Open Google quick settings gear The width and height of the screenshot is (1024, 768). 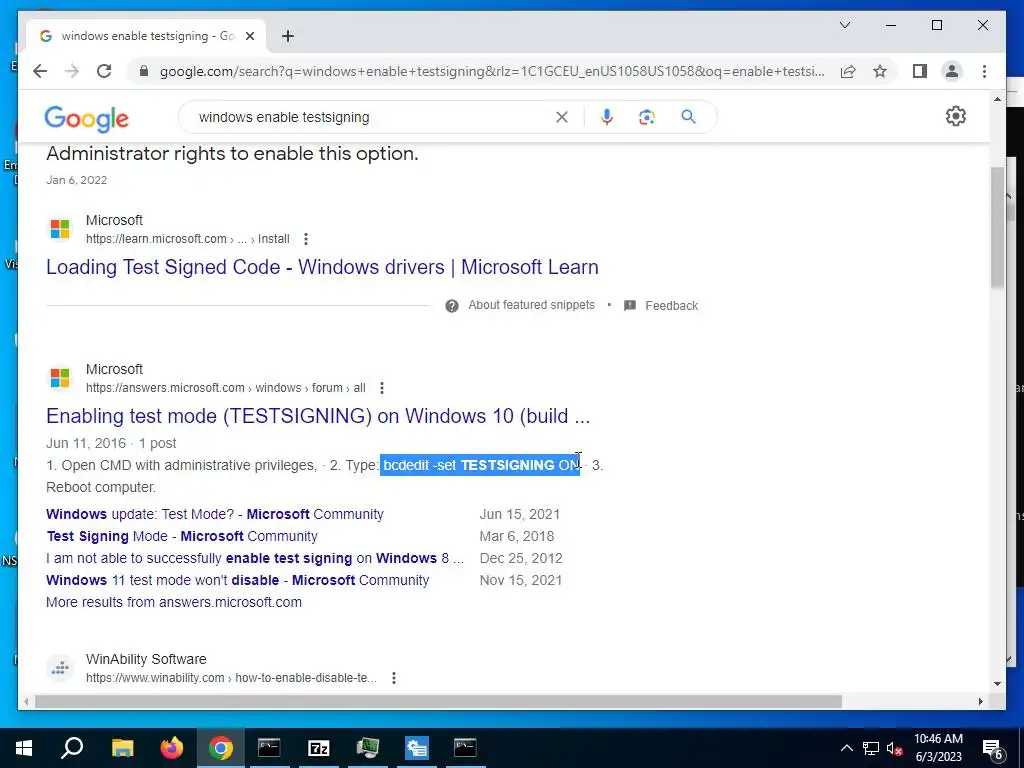point(955,116)
